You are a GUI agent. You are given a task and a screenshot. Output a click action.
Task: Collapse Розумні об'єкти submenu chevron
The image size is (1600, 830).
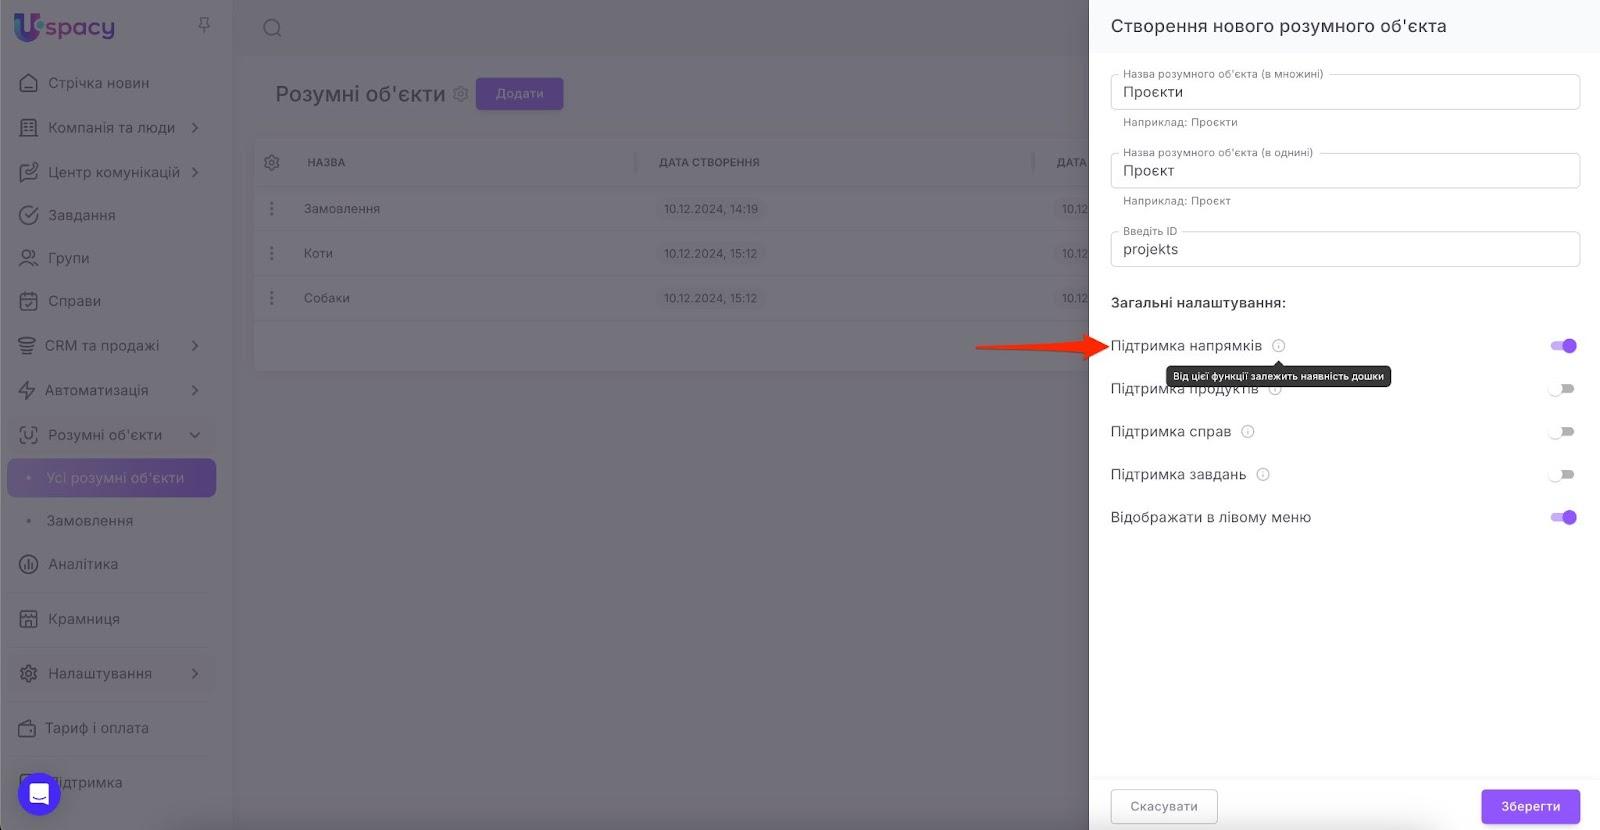click(195, 435)
